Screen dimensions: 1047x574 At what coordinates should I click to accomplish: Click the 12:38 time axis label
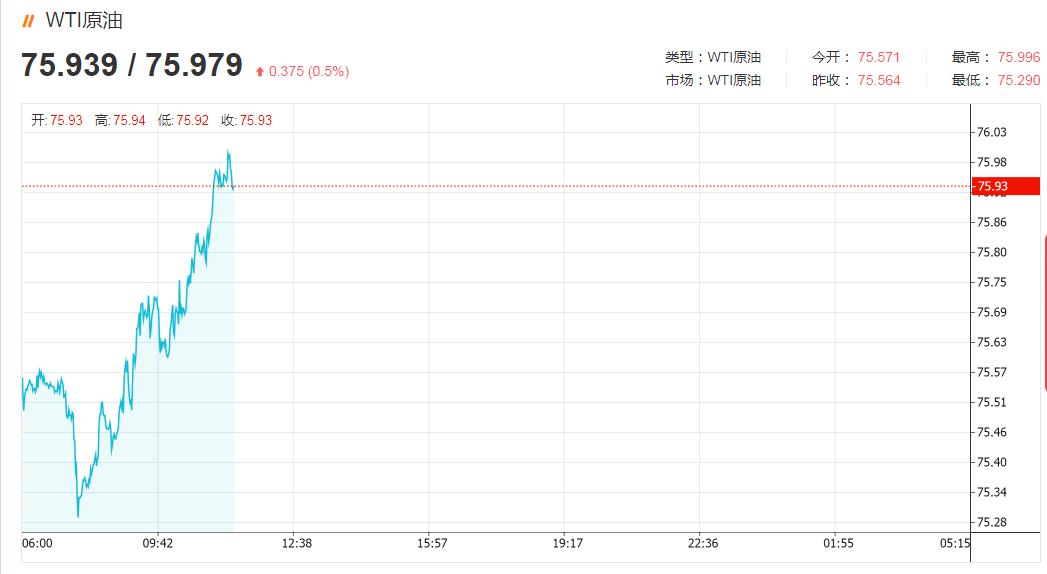click(x=297, y=543)
